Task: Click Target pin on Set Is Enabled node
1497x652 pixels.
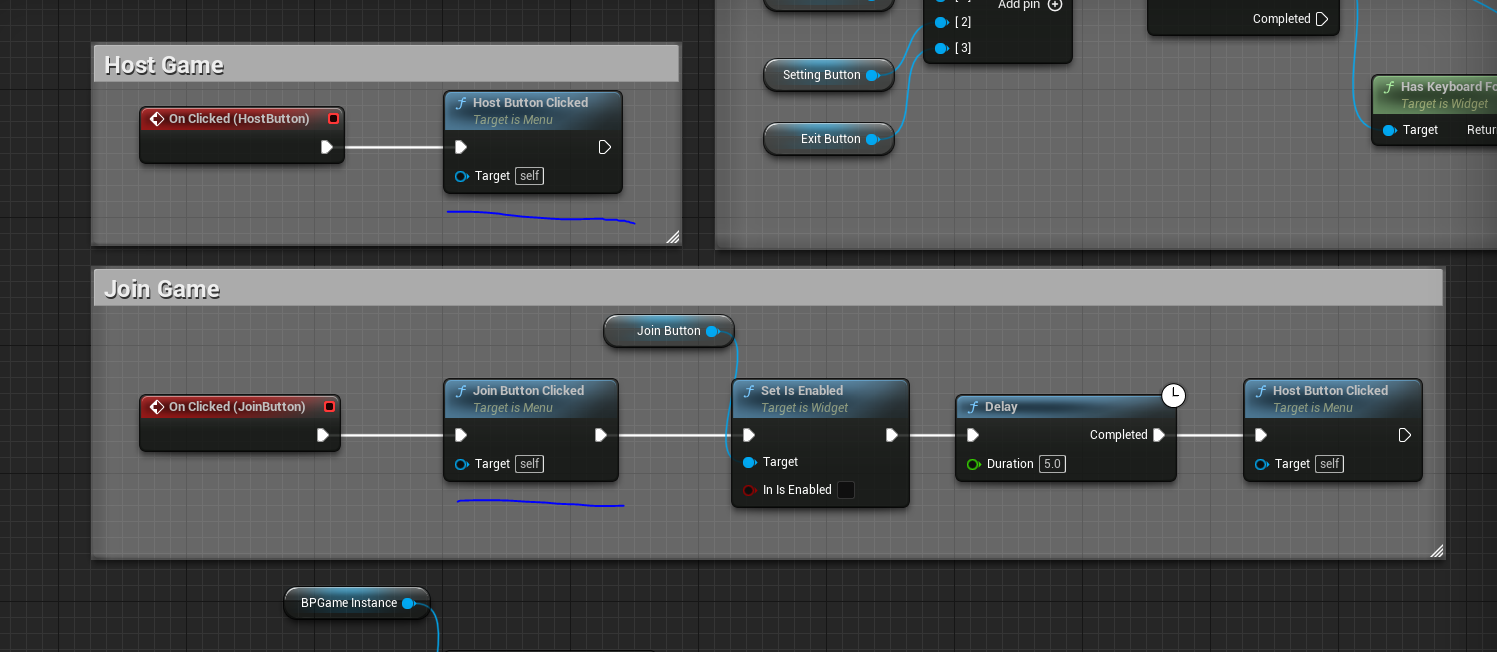Action: (749, 462)
